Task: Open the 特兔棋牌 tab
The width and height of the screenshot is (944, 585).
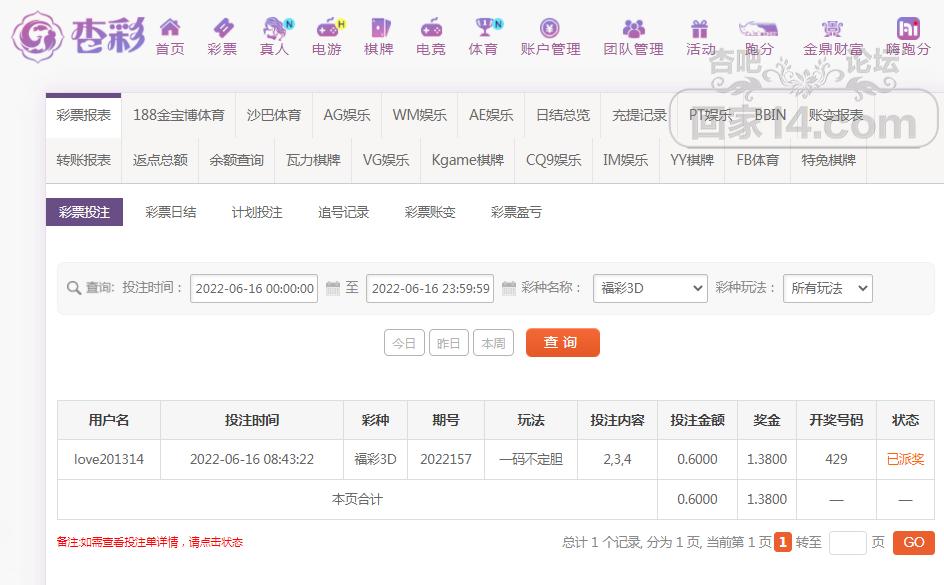Action: tap(828, 160)
